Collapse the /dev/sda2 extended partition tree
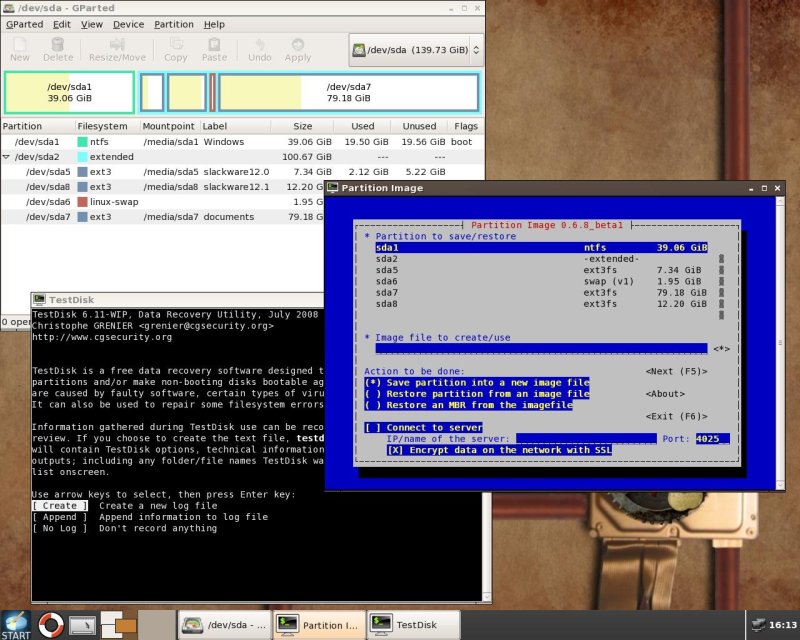This screenshot has height=640, width=800. coord(6,157)
